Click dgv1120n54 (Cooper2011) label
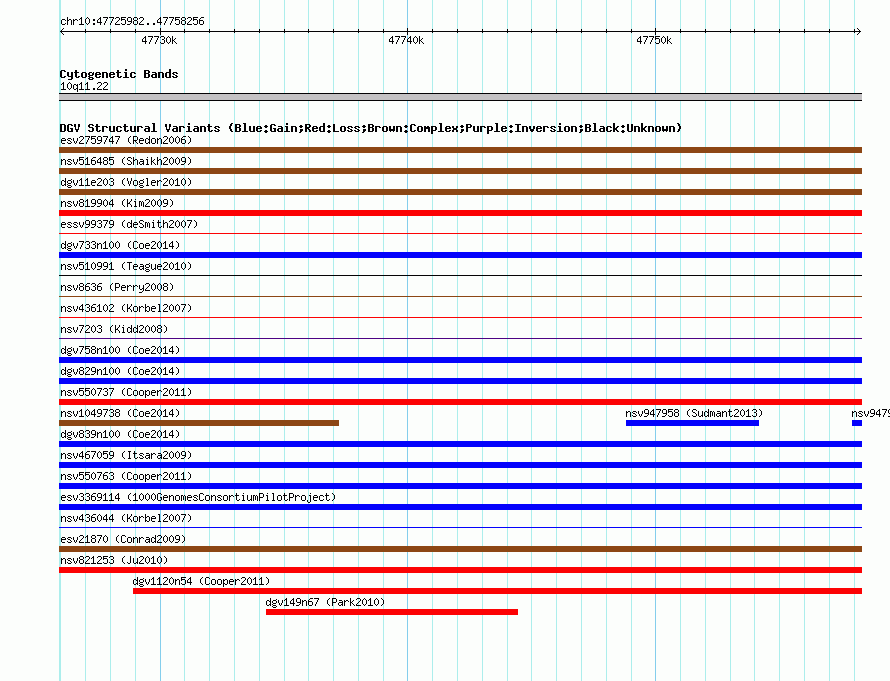Viewport: 890px width, 681px height. point(201,581)
